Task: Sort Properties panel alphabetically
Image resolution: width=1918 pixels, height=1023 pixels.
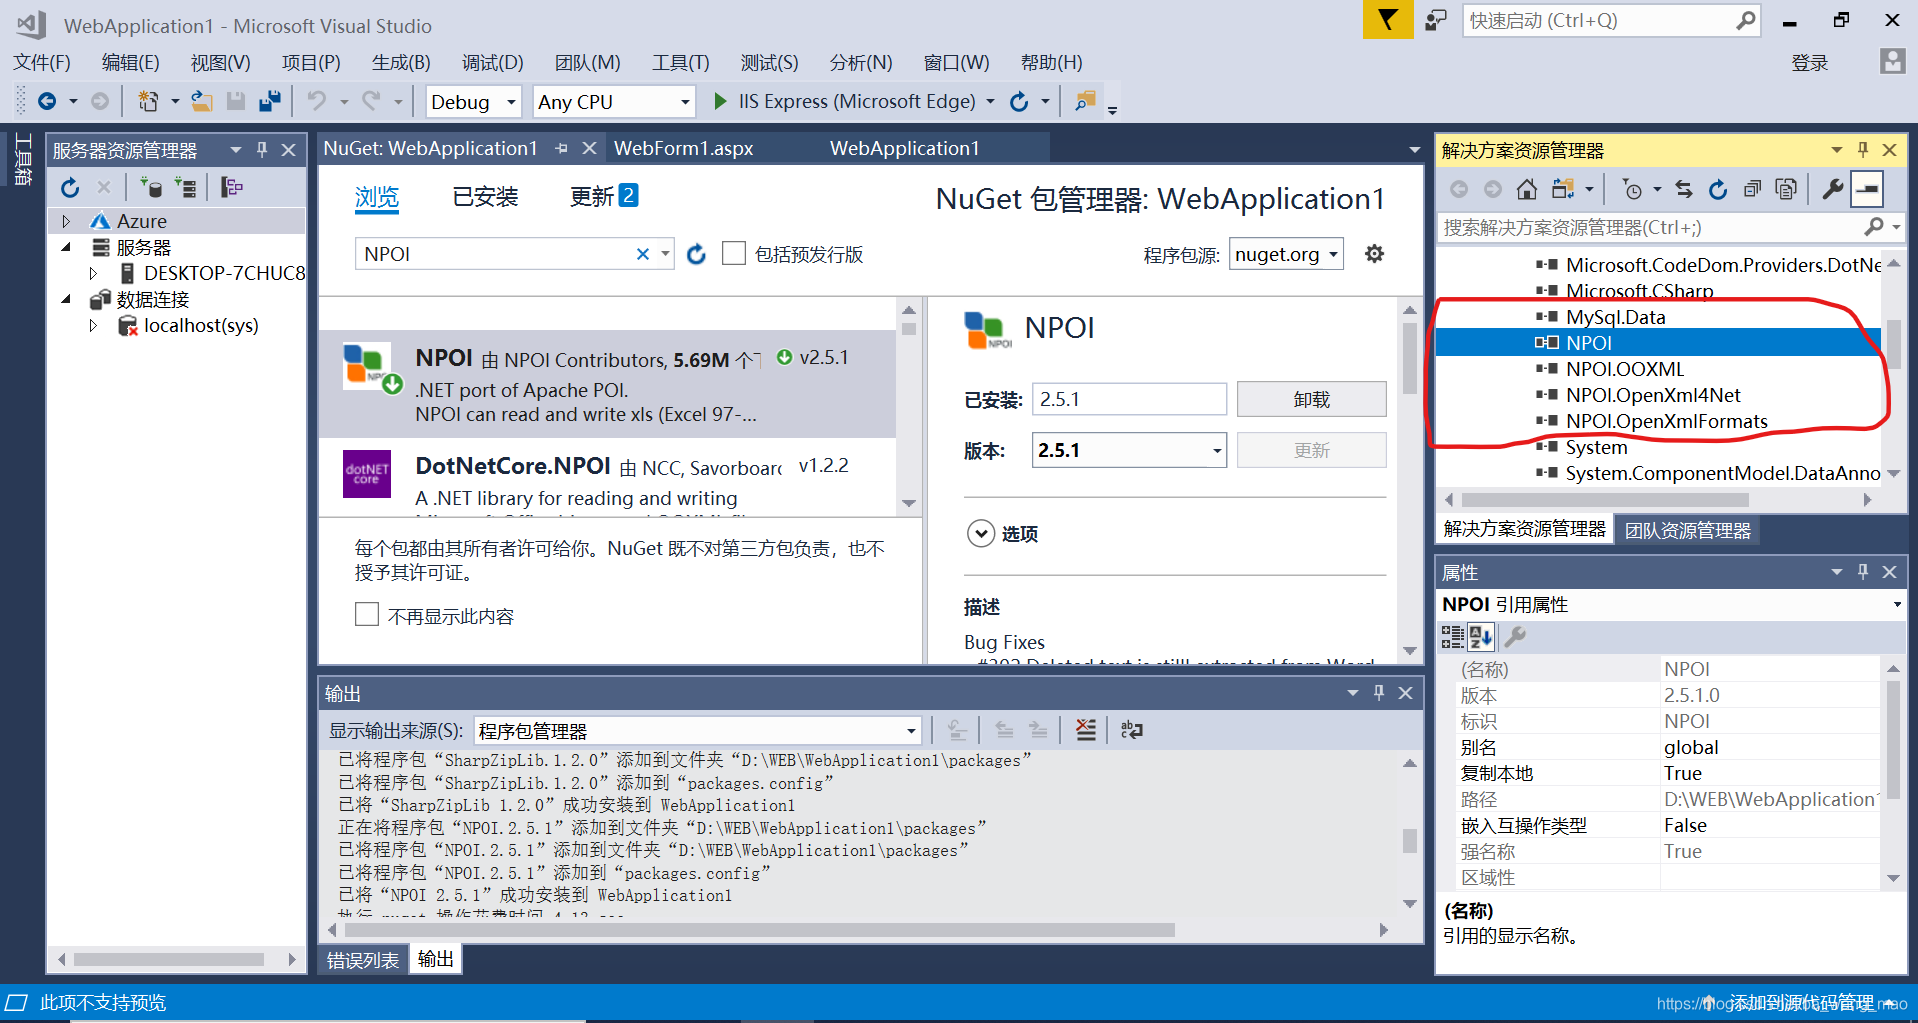Action: coord(1482,636)
